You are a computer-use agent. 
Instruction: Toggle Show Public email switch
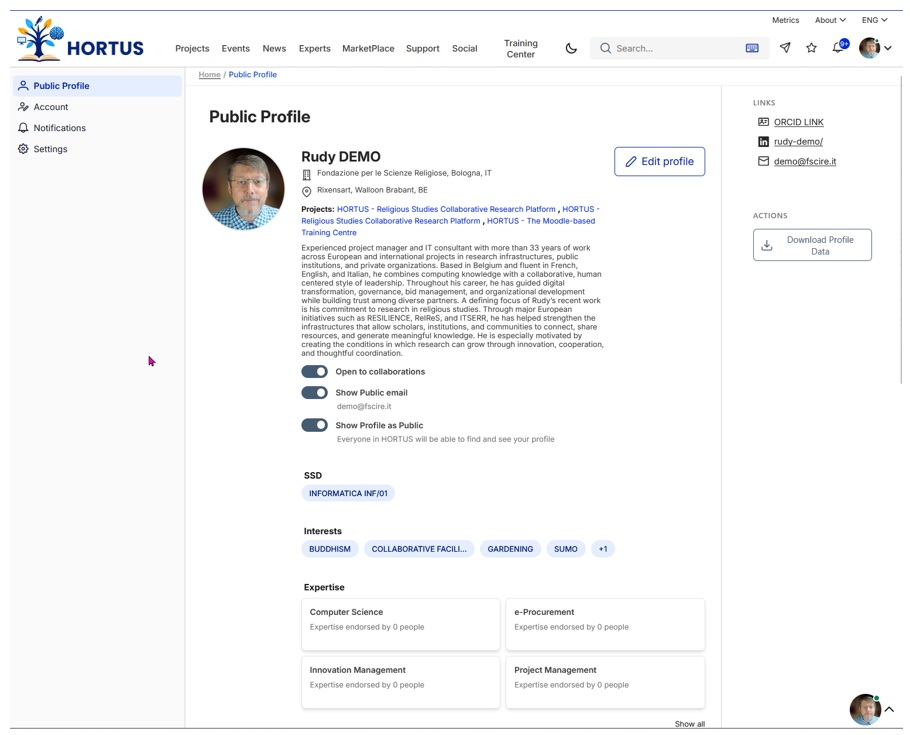coord(315,392)
